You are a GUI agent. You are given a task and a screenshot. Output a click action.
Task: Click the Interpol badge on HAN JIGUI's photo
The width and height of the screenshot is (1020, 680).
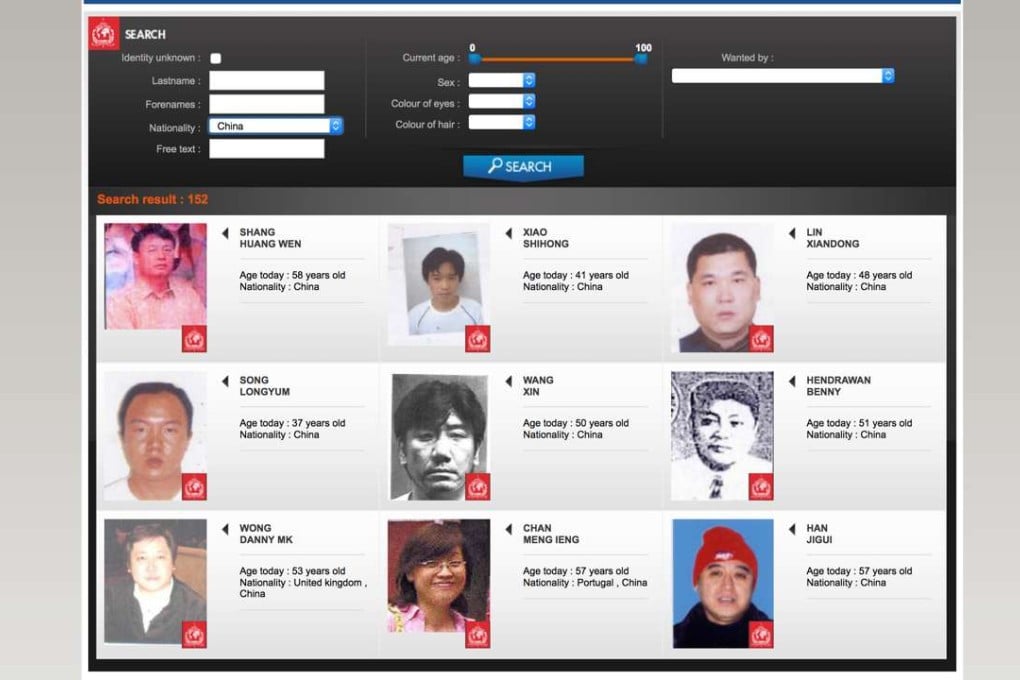click(x=762, y=632)
